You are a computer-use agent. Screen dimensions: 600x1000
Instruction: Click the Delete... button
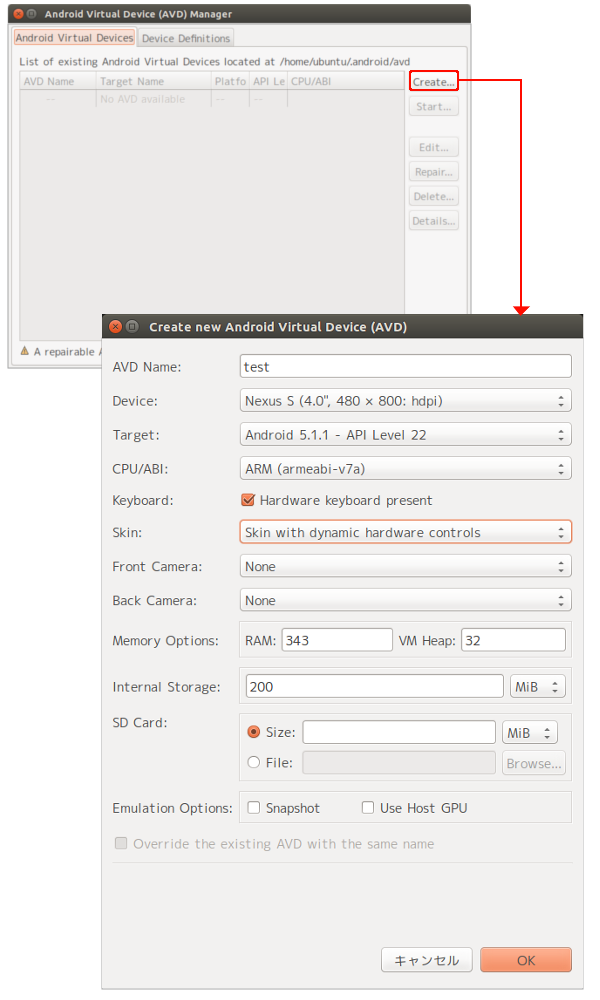[x=434, y=196]
